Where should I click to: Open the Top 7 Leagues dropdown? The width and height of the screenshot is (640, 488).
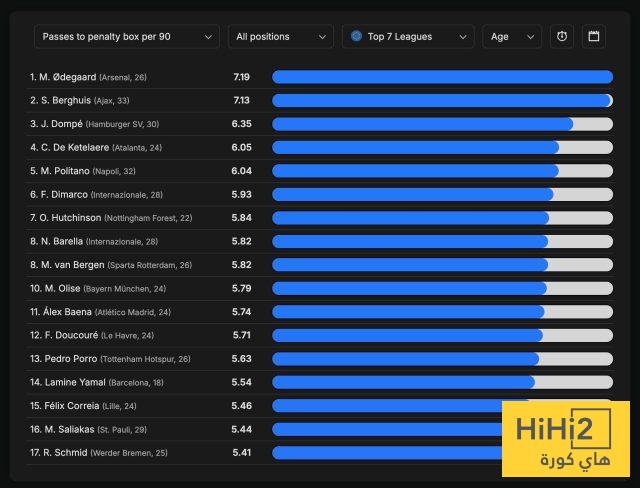[x=408, y=37]
